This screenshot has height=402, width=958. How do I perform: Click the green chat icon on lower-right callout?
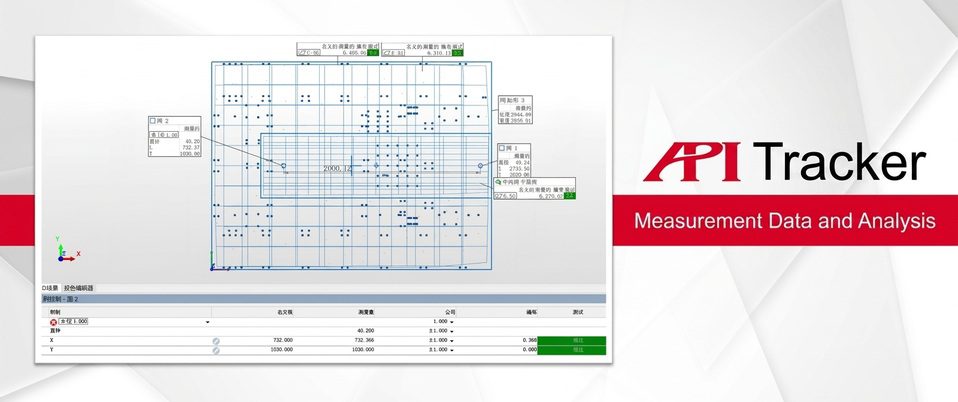(499, 182)
